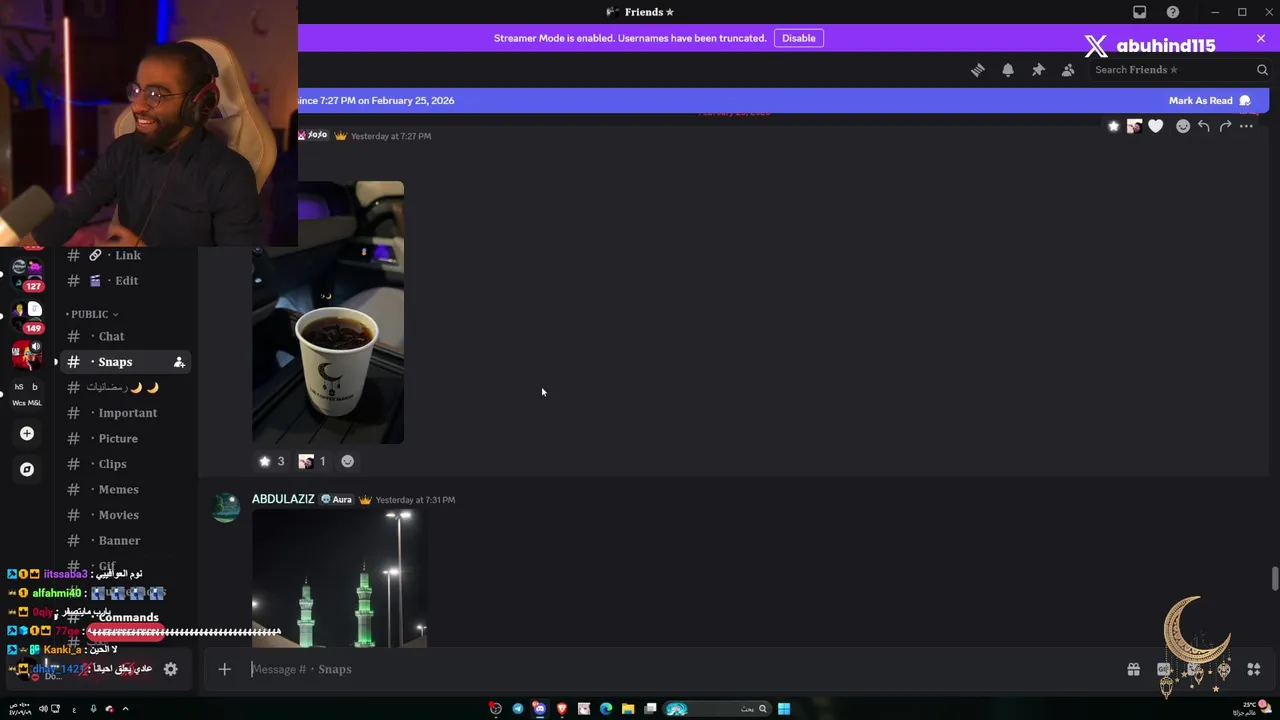
Task: Open User Settings gear icon
Action: [171, 669]
